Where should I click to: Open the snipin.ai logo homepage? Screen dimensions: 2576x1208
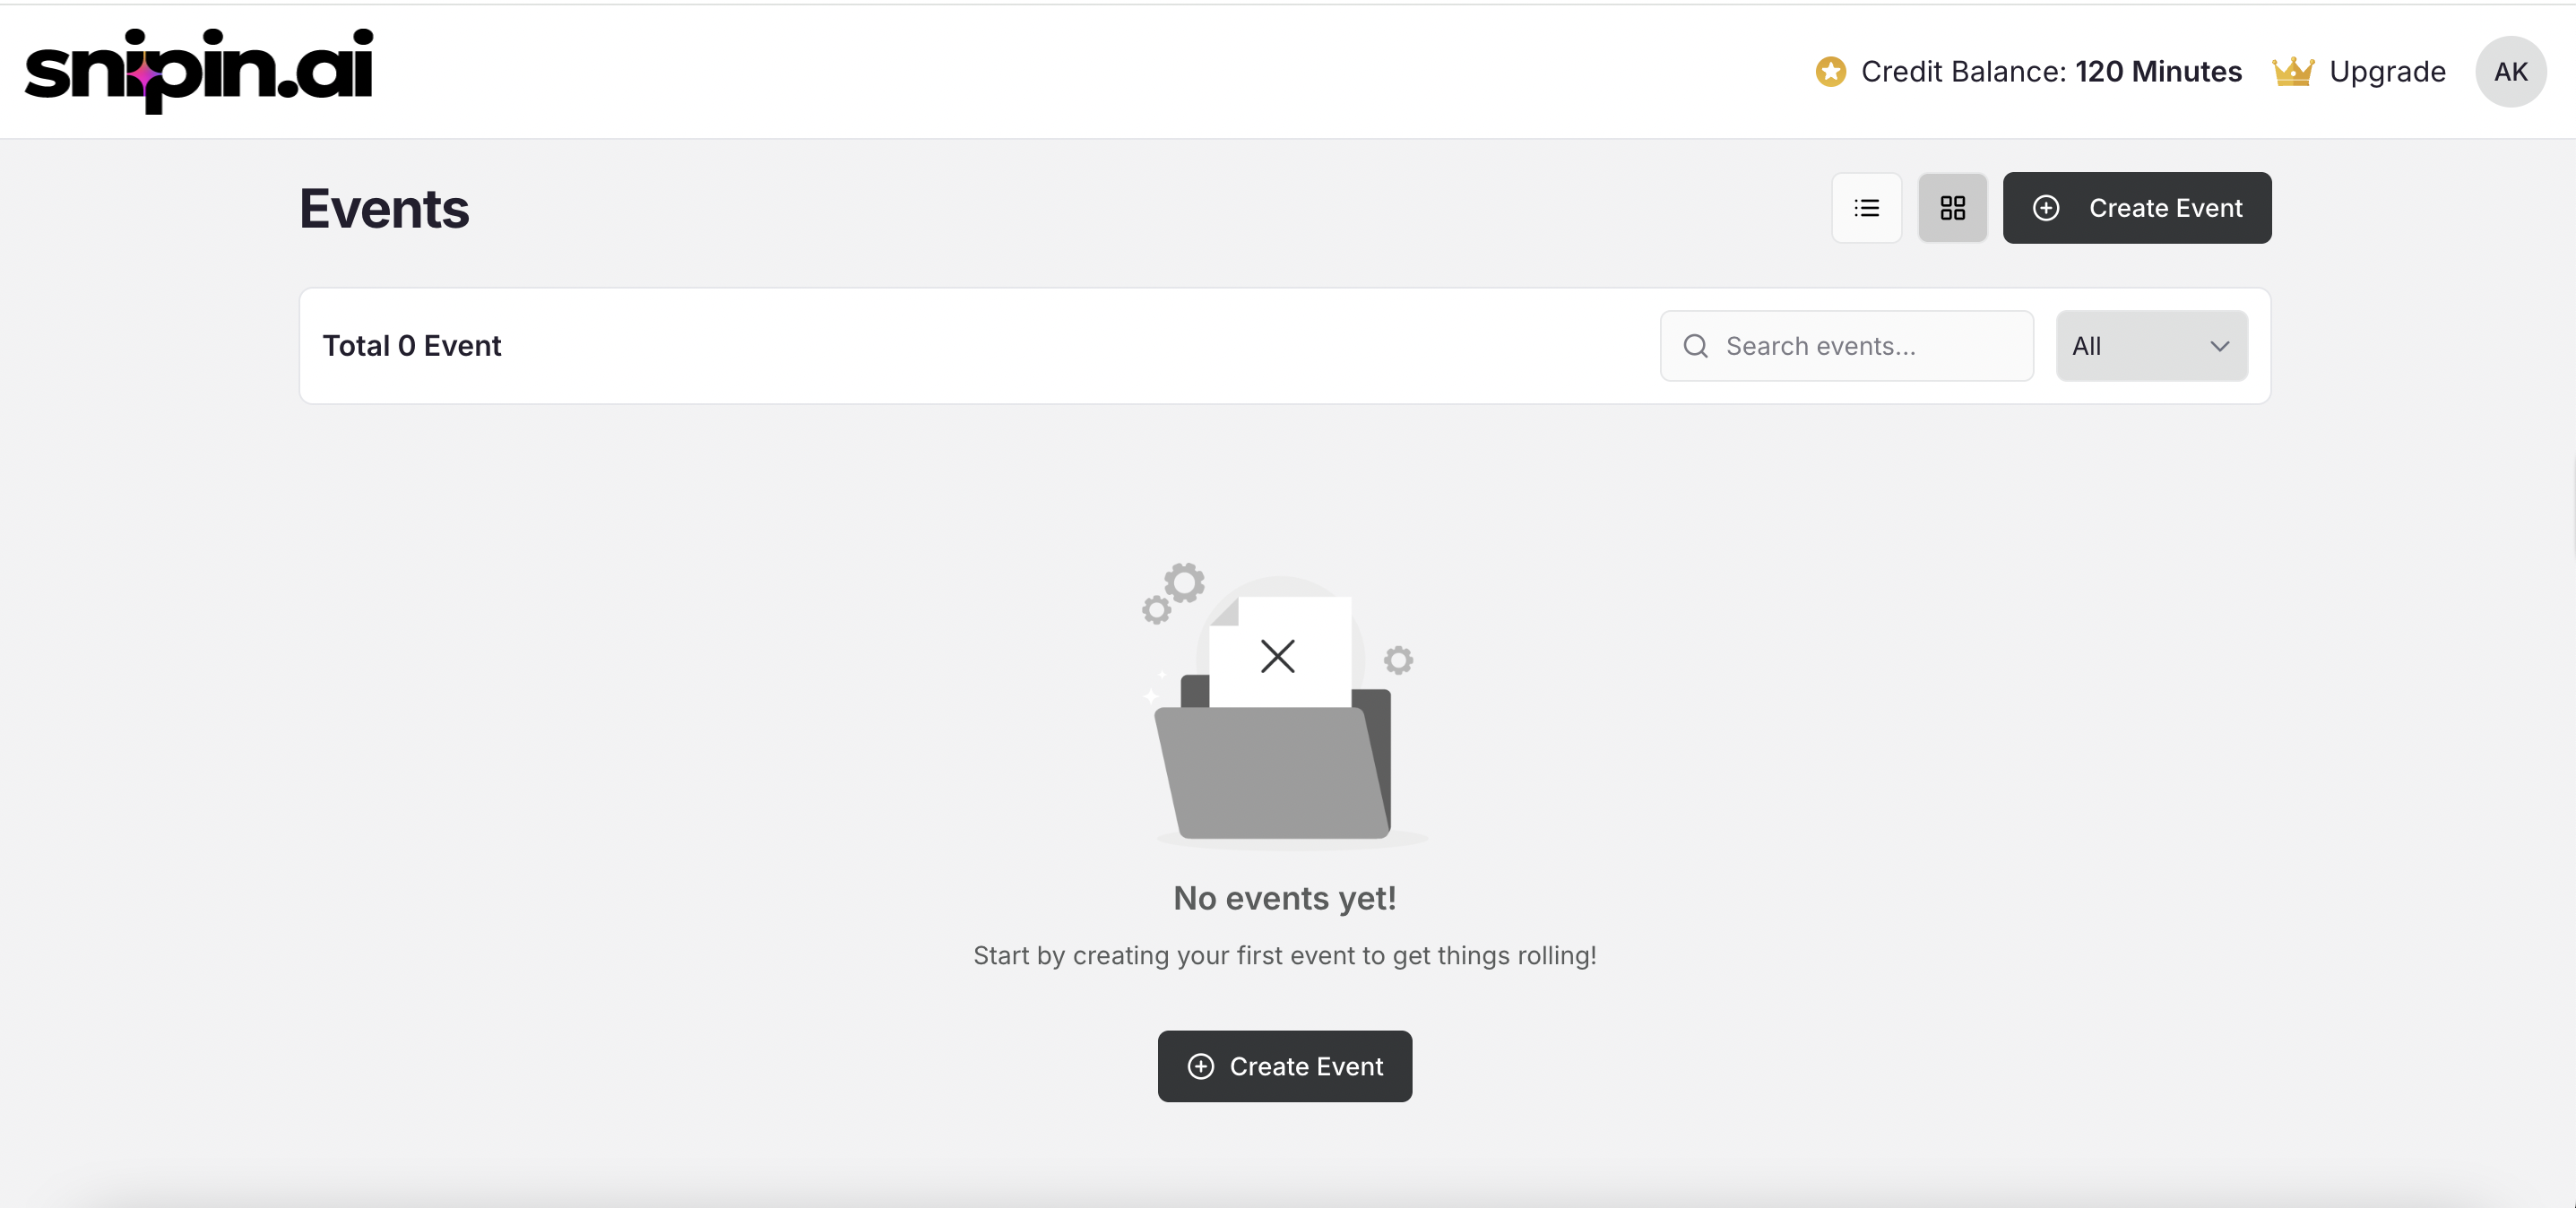[200, 70]
